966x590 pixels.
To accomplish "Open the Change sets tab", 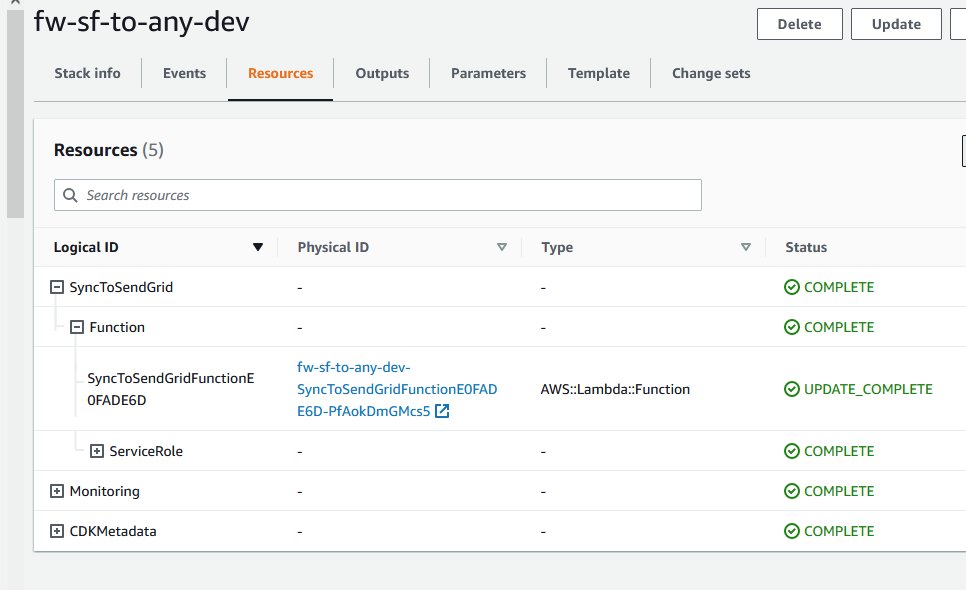I will tap(711, 73).
